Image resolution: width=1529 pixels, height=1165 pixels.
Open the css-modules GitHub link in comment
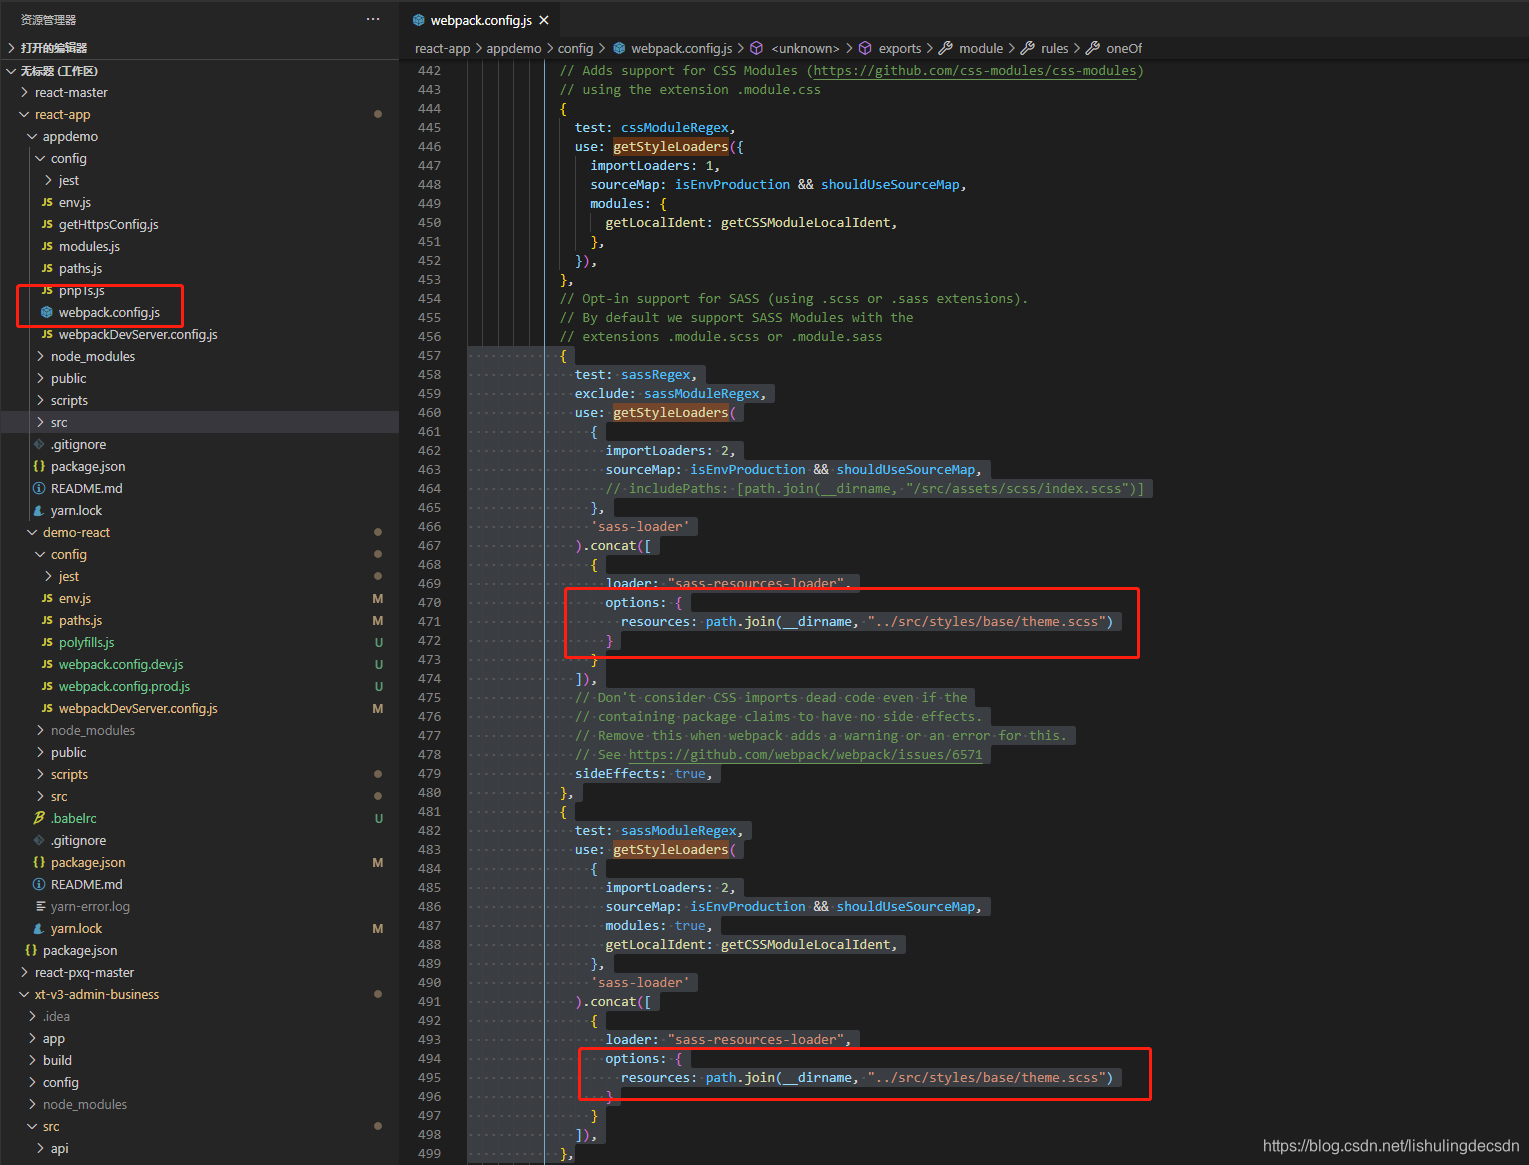pyautogui.click(x=975, y=70)
